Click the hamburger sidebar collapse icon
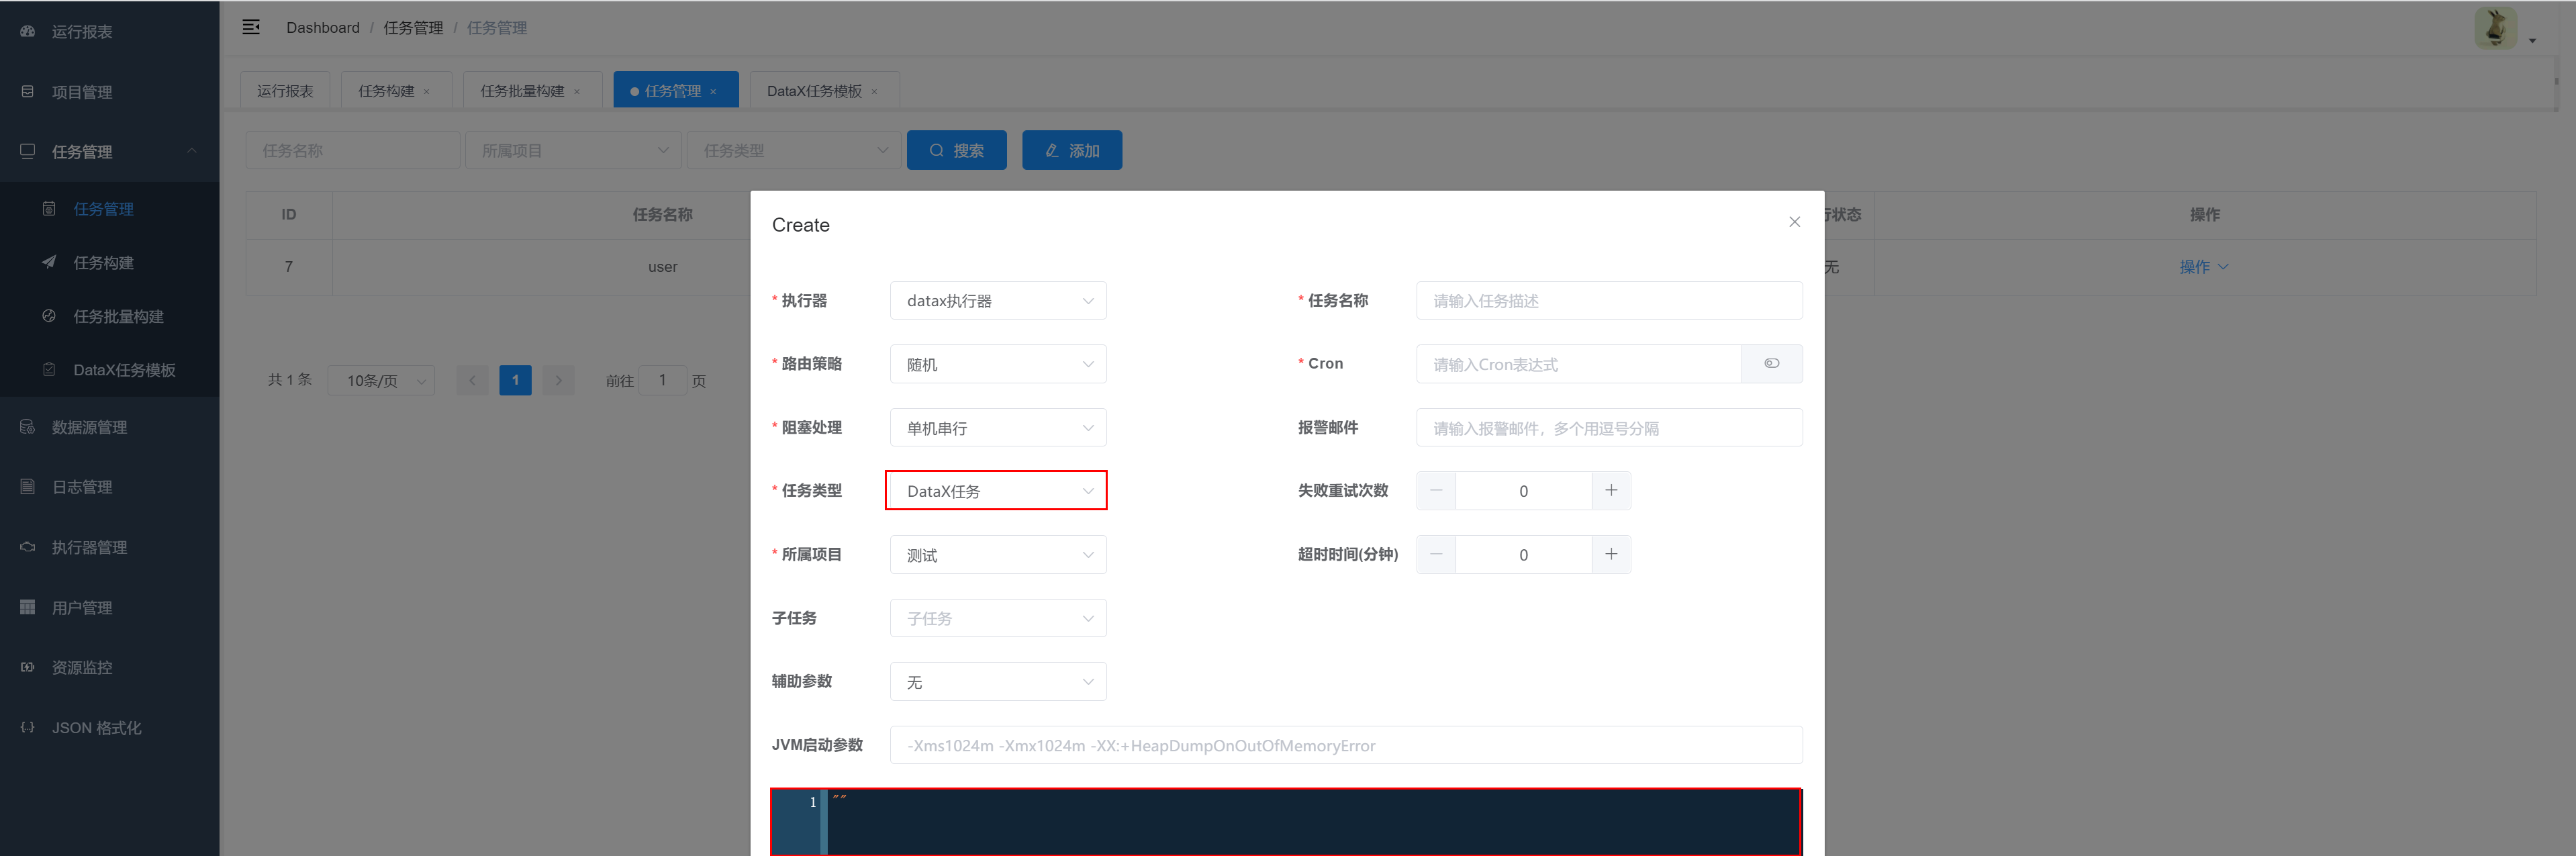The height and width of the screenshot is (856, 2576). 251,27
